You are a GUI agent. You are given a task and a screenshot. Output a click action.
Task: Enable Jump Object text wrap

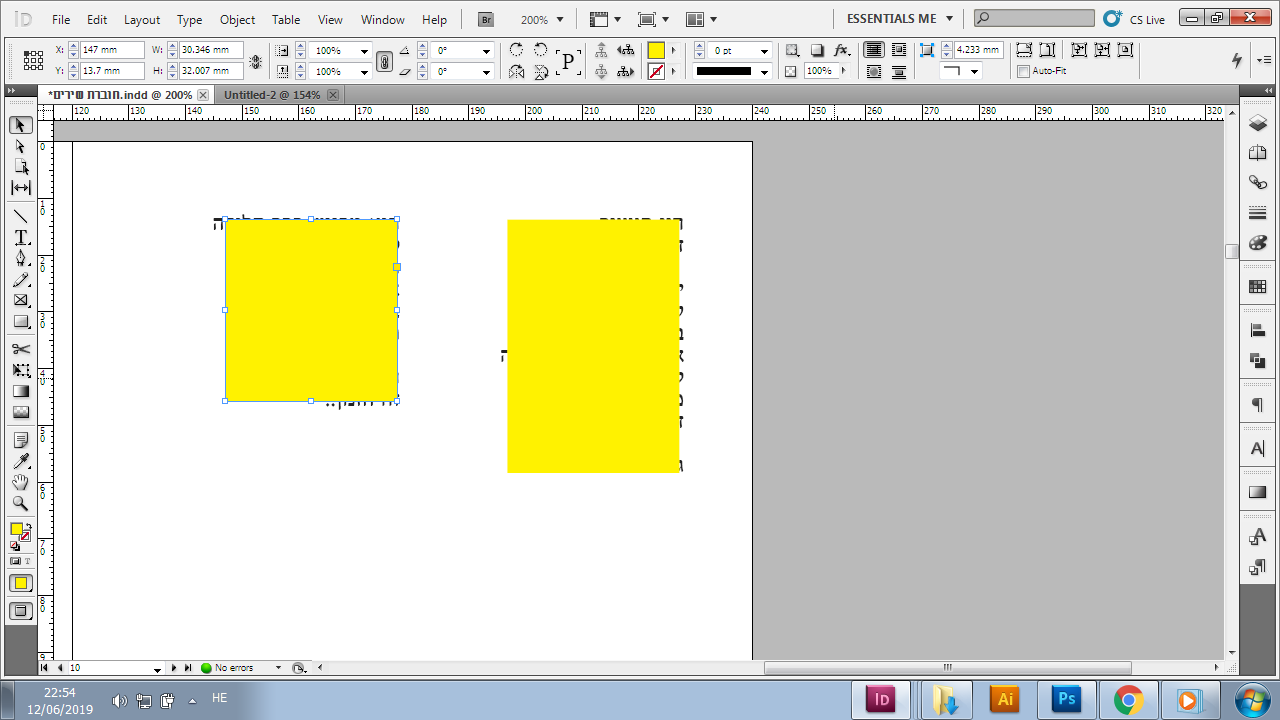click(899, 72)
